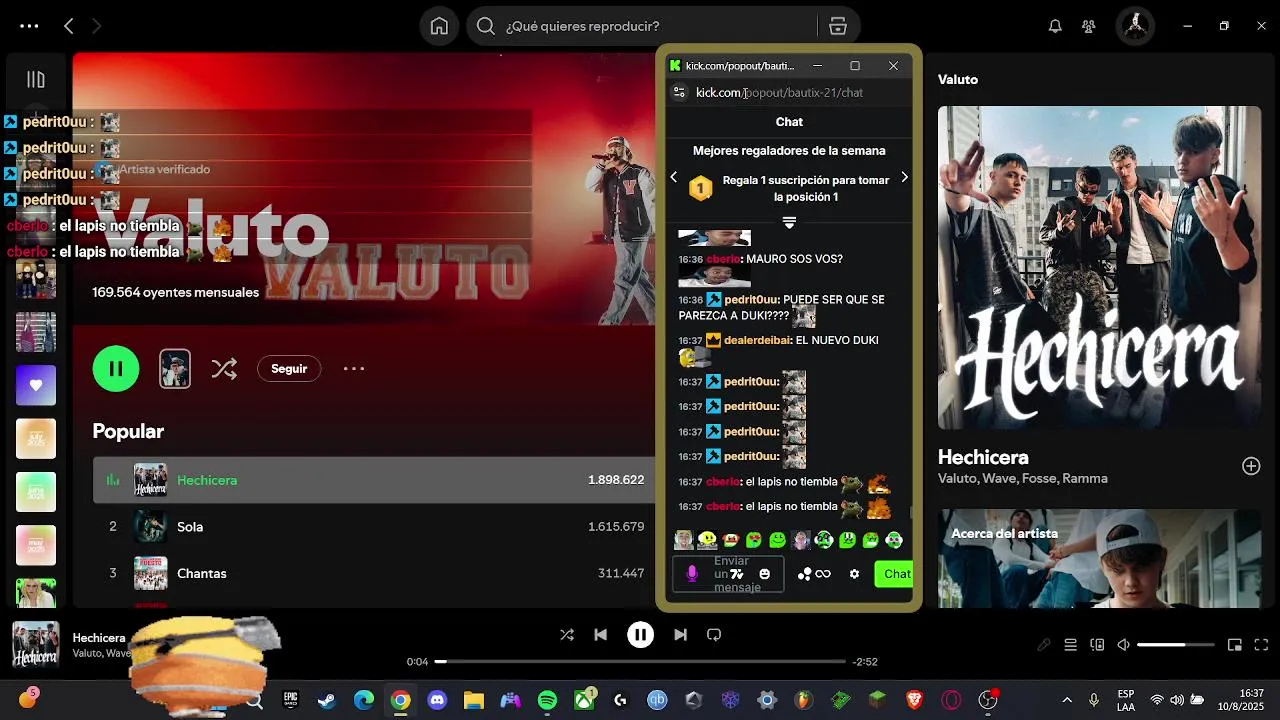The height and width of the screenshot is (720, 1280).
Task: Open Spotify home page
Action: click(x=439, y=26)
